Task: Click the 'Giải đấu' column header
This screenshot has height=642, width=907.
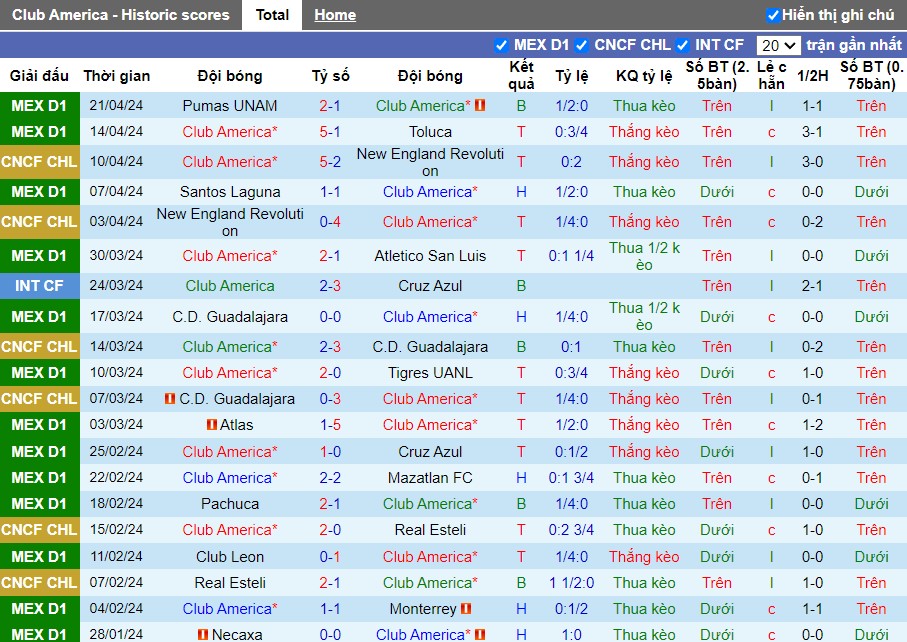Action: click(x=39, y=76)
